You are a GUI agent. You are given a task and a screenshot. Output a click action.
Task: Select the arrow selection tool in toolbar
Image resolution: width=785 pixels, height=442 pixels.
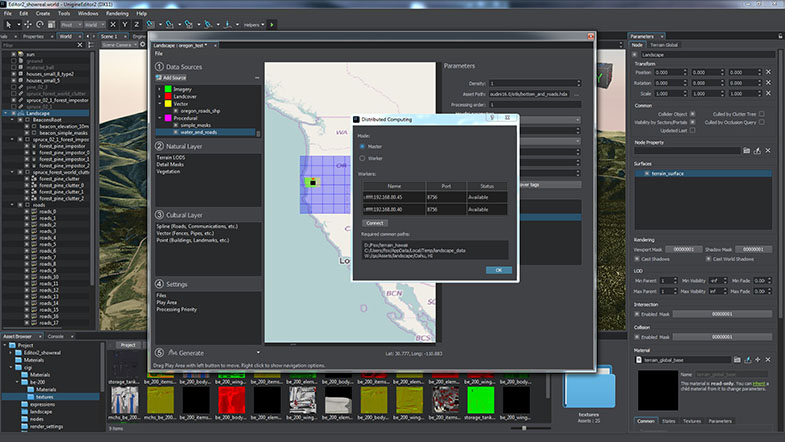tap(9, 25)
